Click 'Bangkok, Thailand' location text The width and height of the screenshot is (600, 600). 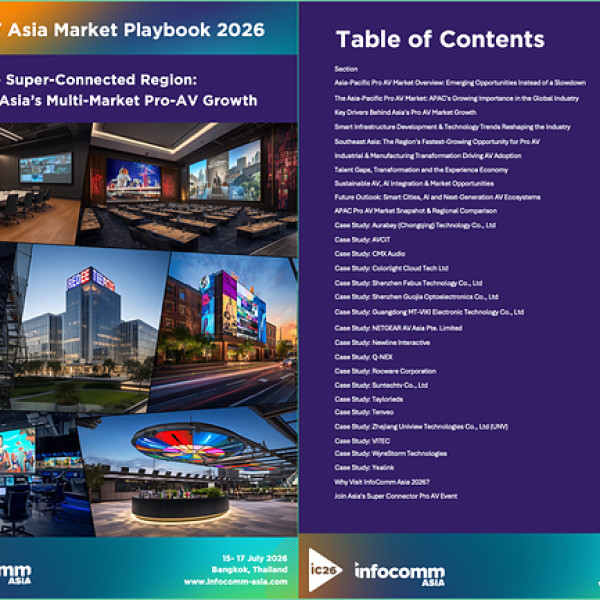click(249, 570)
